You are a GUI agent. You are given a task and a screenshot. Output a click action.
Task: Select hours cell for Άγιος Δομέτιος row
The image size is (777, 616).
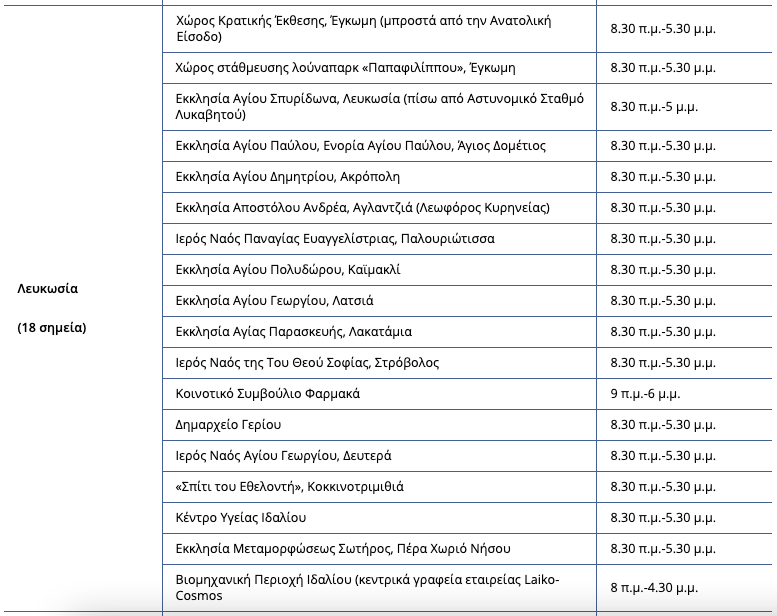click(x=684, y=146)
